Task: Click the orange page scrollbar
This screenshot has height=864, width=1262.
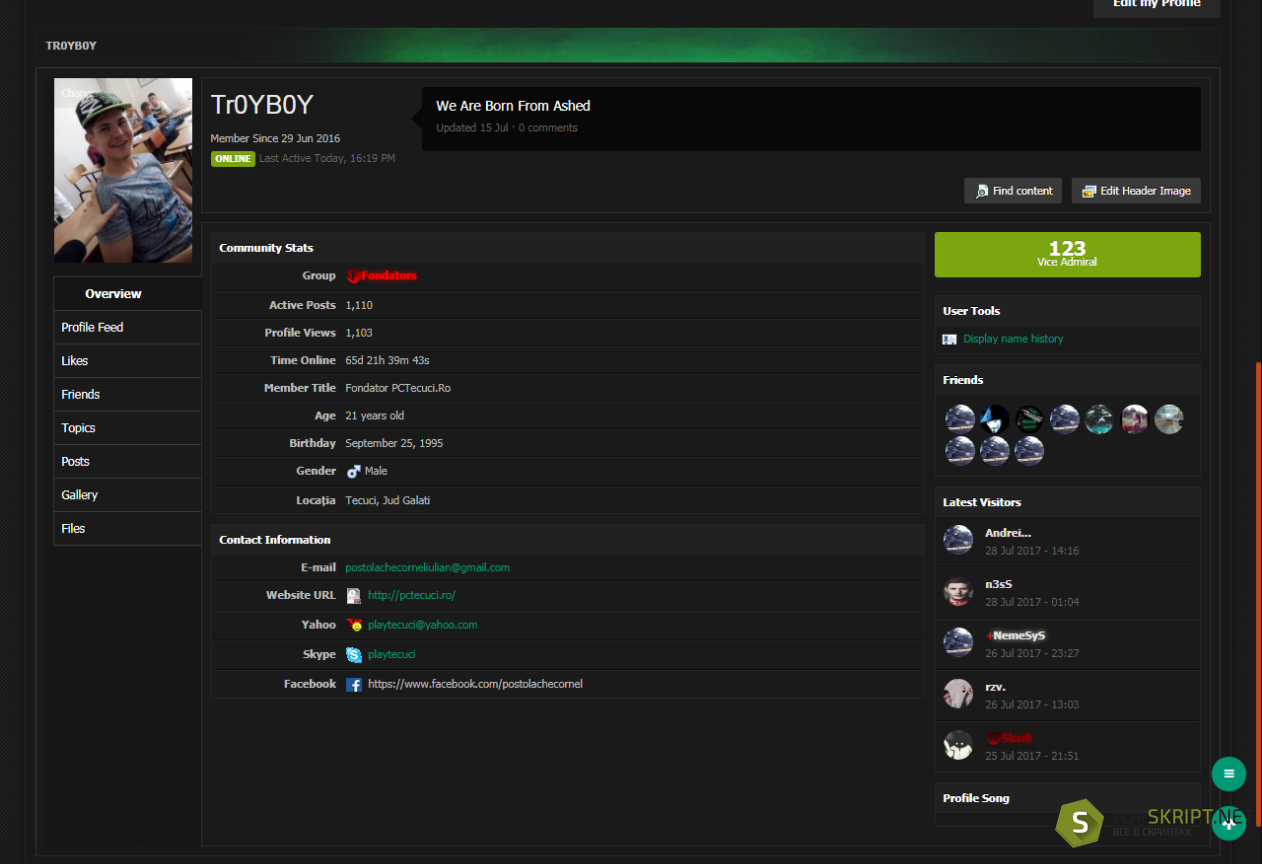Action: click(x=1258, y=594)
